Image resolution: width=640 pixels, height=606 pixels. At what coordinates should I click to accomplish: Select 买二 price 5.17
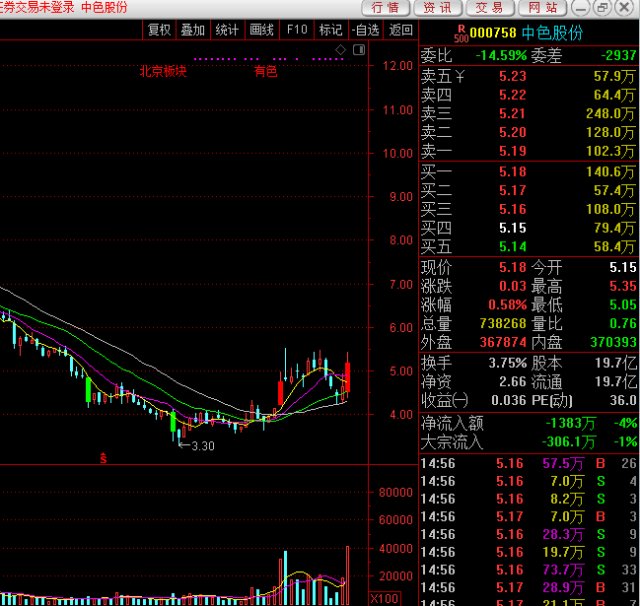513,190
